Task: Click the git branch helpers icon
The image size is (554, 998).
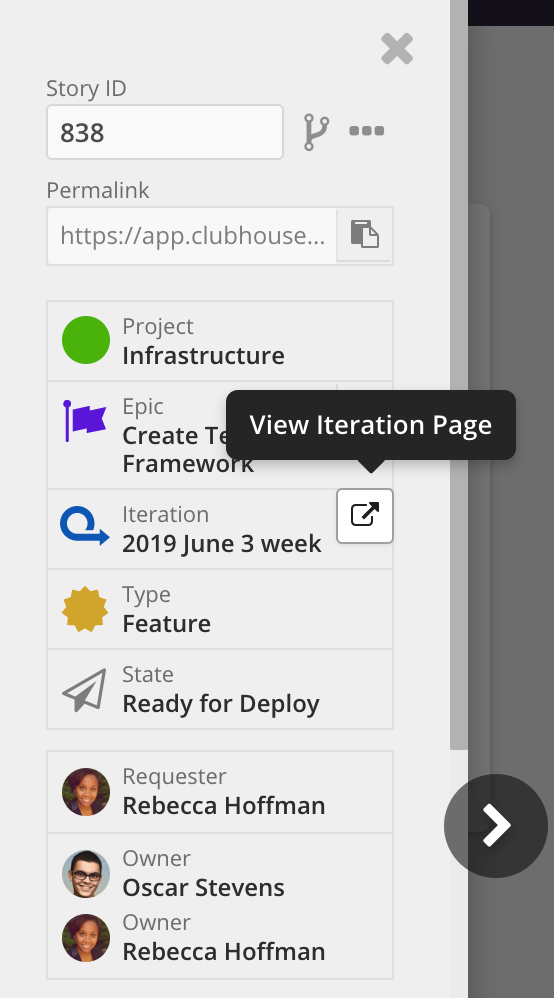Action: (x=316, y=132)
